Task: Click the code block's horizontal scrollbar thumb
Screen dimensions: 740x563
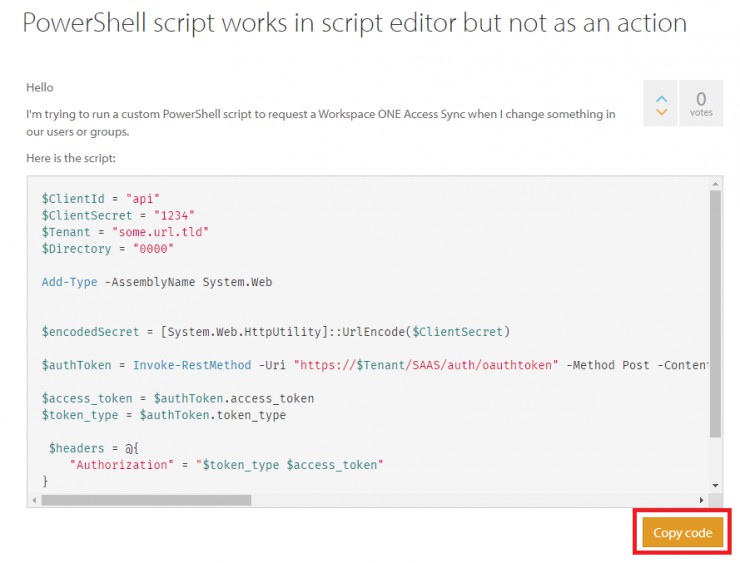Action: click(146, 500)
